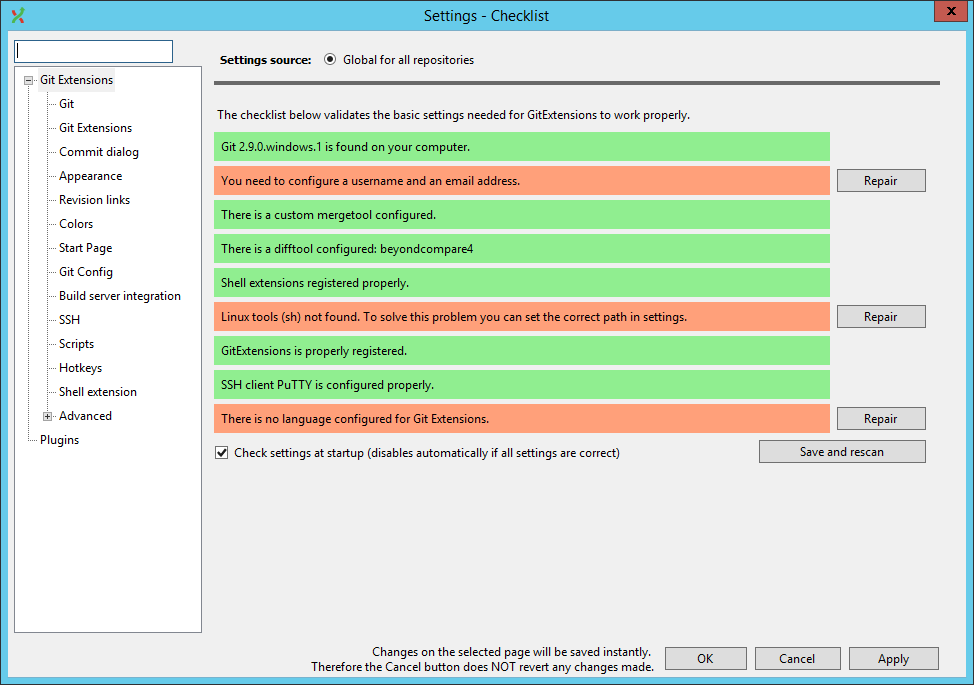Close the Settings window
Image resolution: width=974 pixels, height=685 pixels.
(950, 11)
